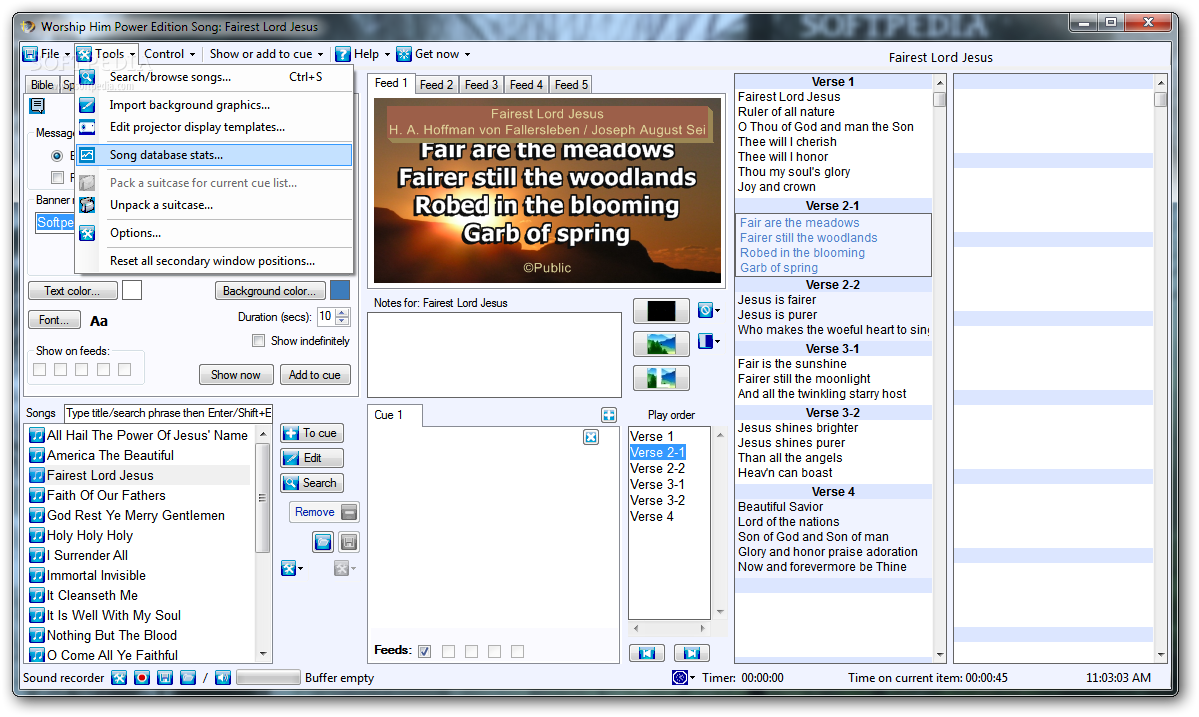Image resolution: width=1199 pixels, height=717 pixels.
Task: Go to previous verse in play order
Action: click(647, 653)
